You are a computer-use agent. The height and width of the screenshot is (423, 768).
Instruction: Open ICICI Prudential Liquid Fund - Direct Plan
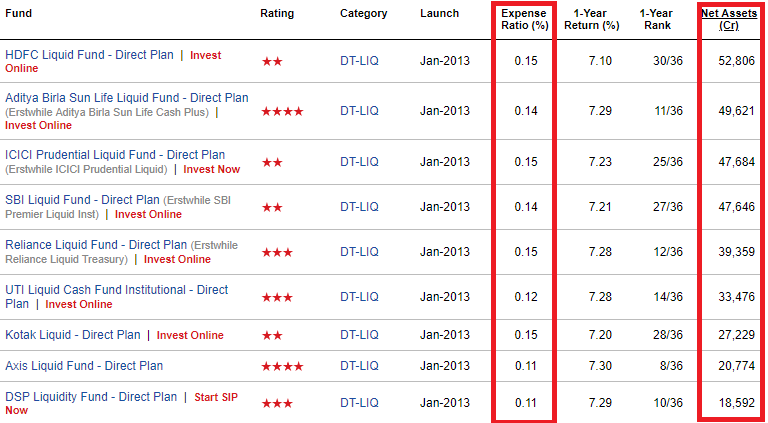click(x=115, y=155)
